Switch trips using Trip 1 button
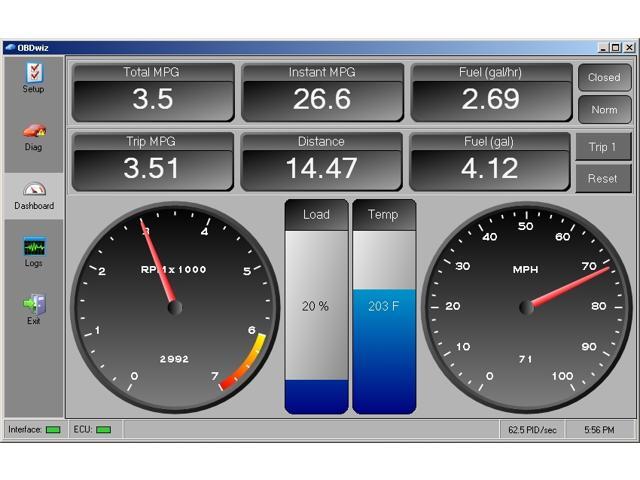Screen dimensions: 640x480 [602, 147]
